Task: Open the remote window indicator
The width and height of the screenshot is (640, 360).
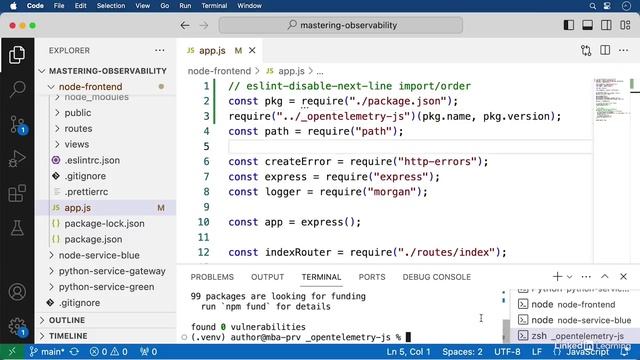Action: [11, 351]
